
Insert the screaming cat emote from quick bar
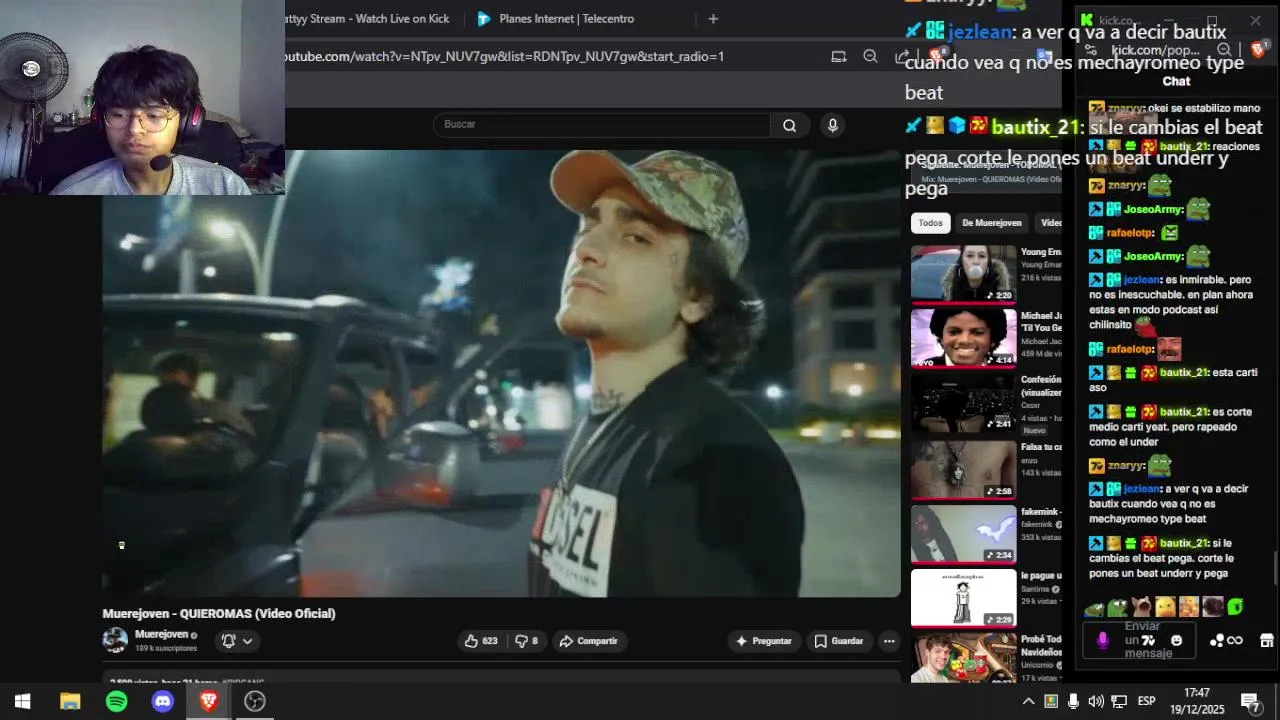(x=1141, y=607)
